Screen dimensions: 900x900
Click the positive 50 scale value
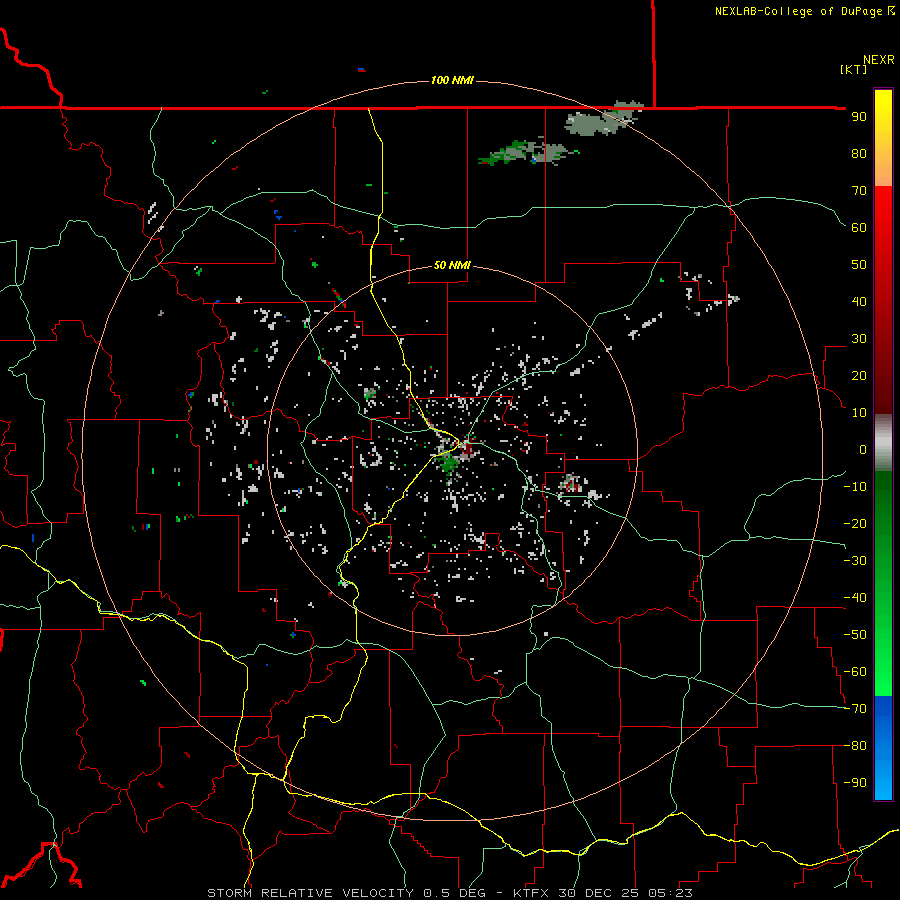tap(859, 265)
